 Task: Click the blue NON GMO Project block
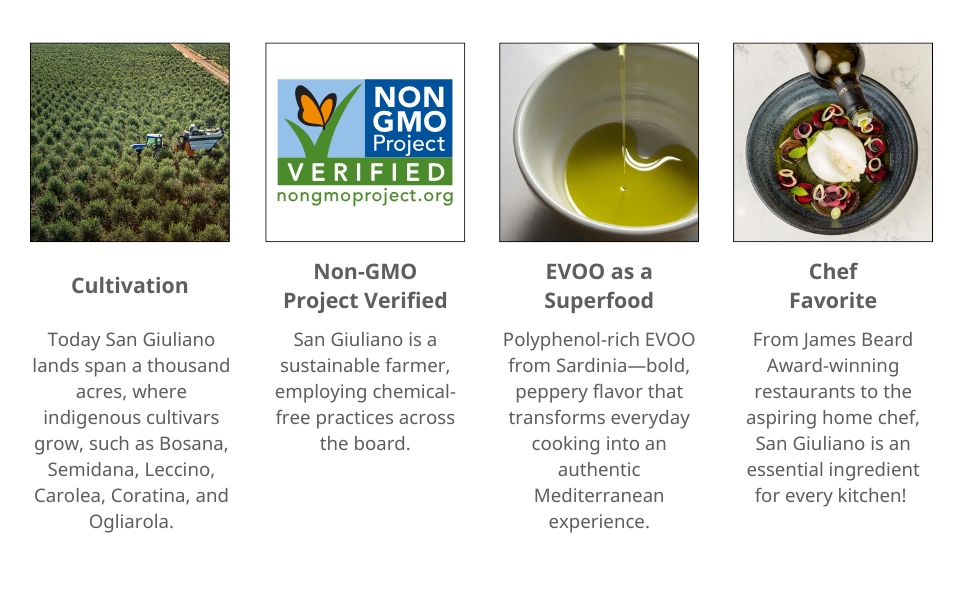tap(412, 117)
